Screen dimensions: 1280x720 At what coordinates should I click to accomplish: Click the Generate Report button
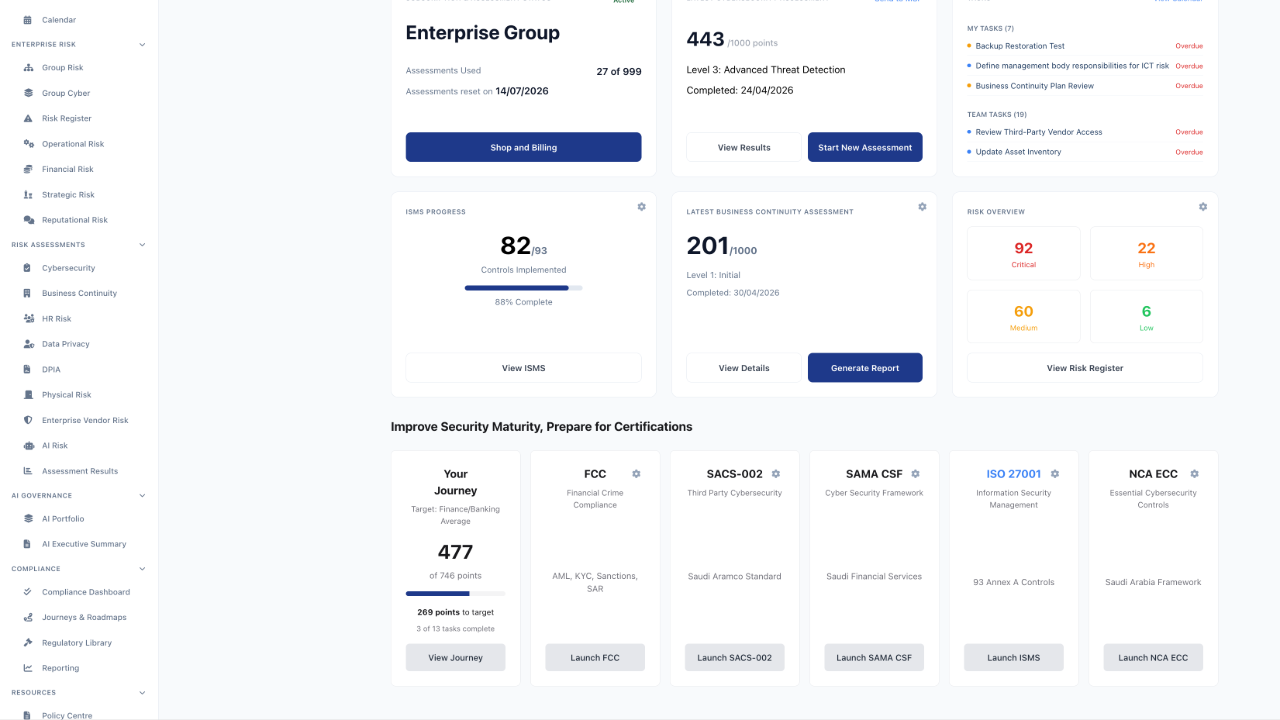865,368
